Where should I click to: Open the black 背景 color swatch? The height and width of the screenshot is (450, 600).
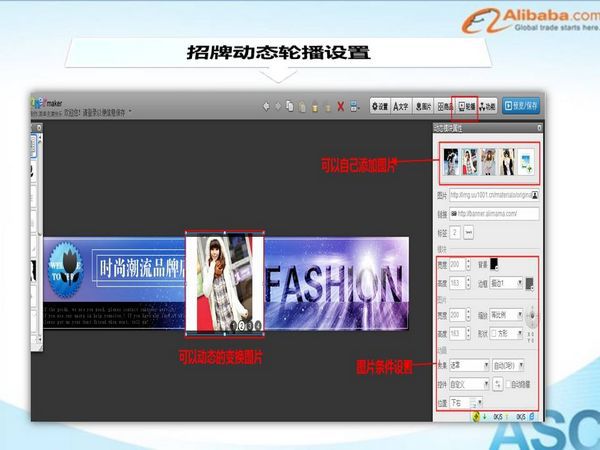pyautogui.click(x=494, y=263)
